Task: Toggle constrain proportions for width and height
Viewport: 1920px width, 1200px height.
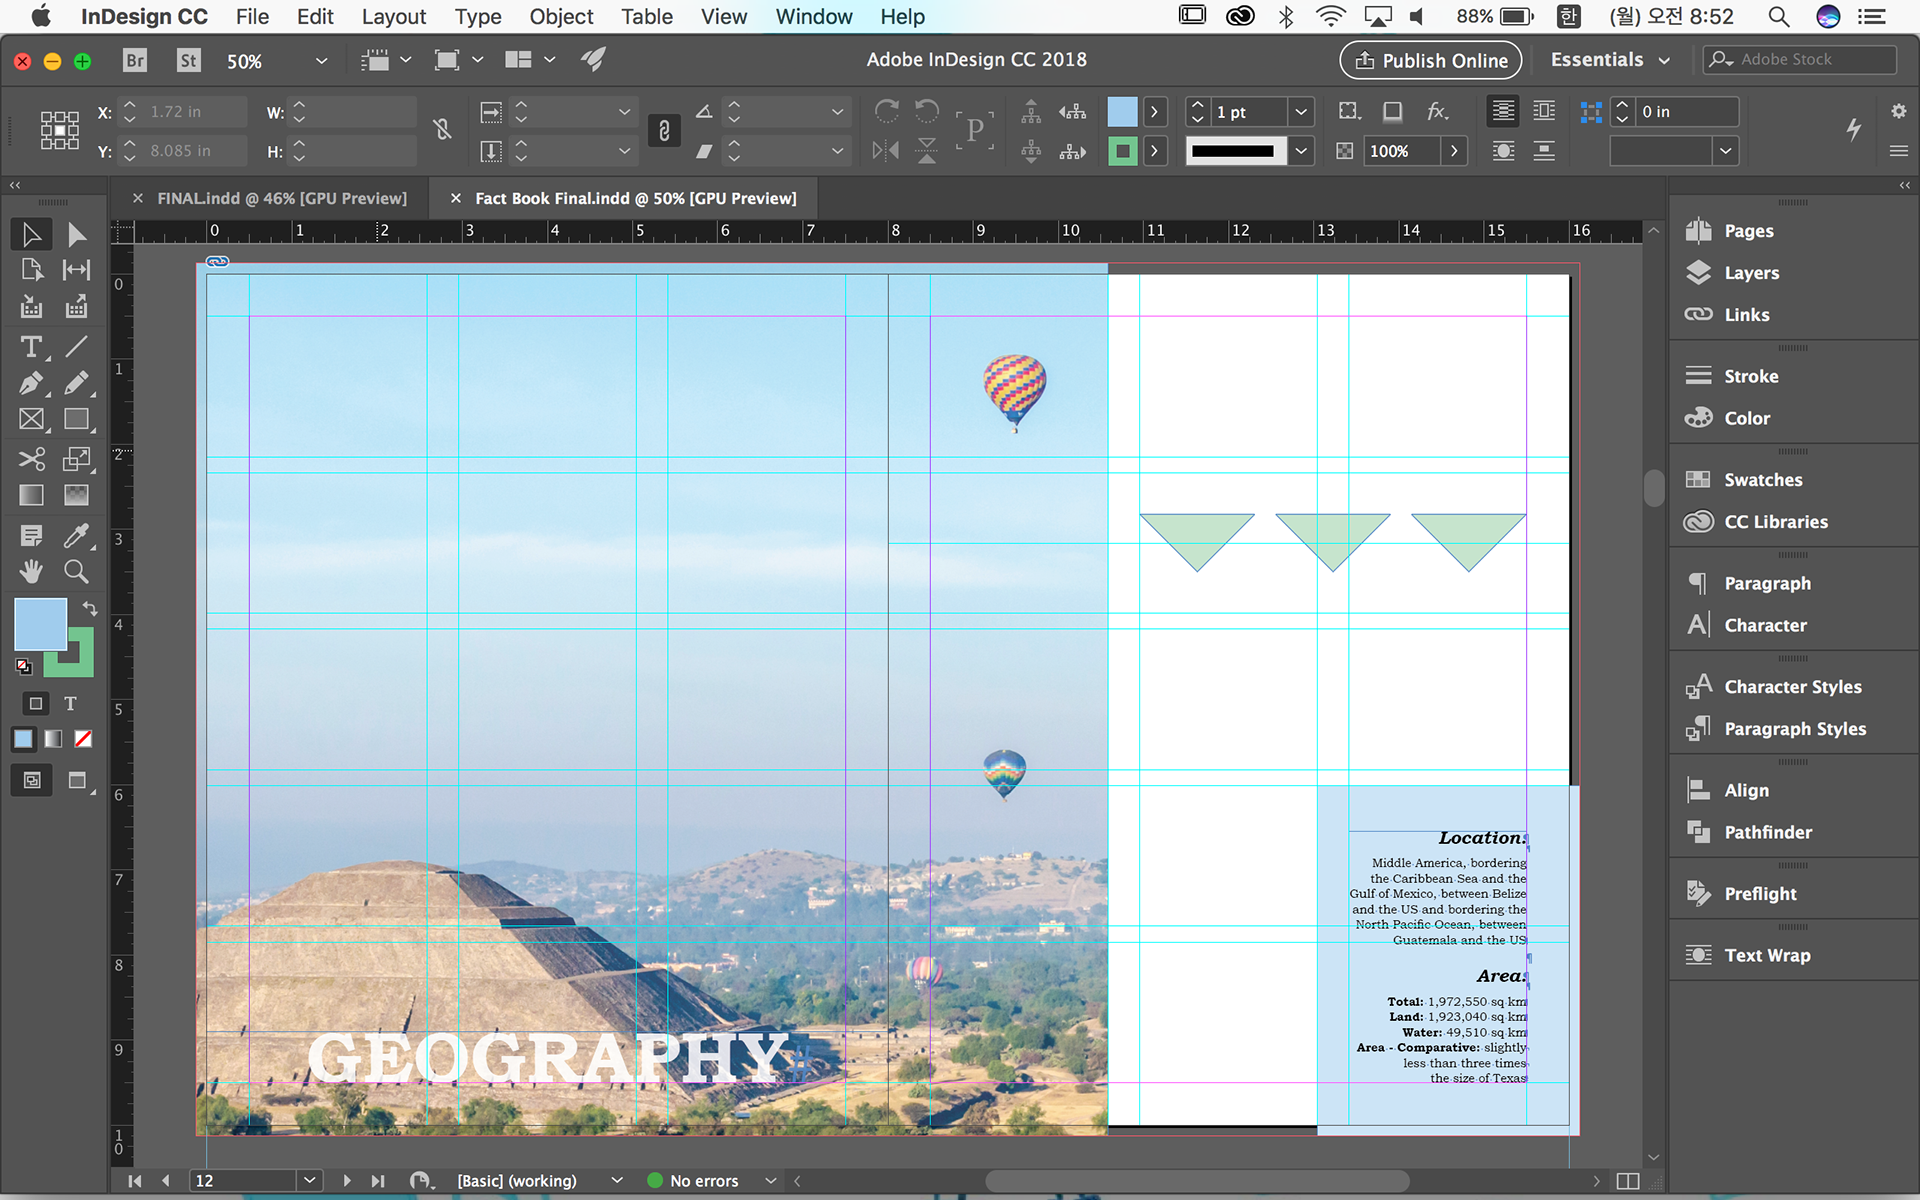Action: pyautogui.click(x=442, y=130)
